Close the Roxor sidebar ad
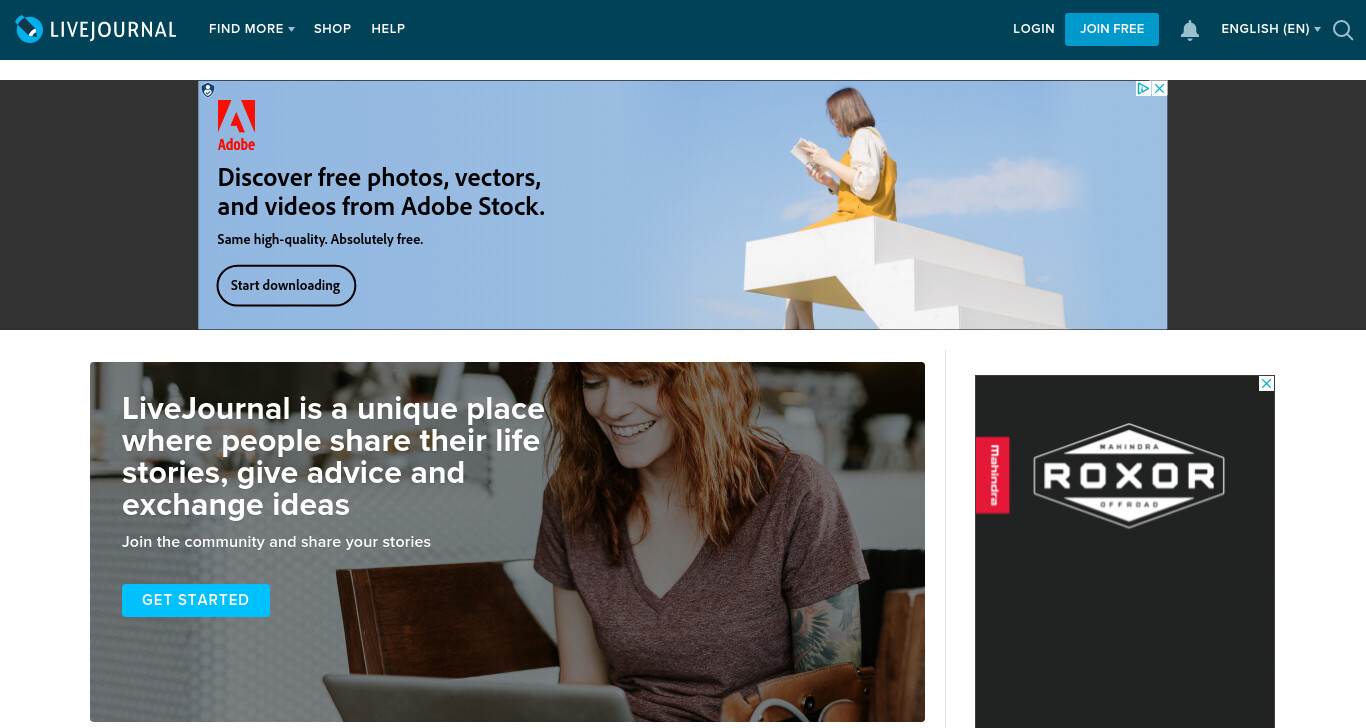 coord(1267,384)
